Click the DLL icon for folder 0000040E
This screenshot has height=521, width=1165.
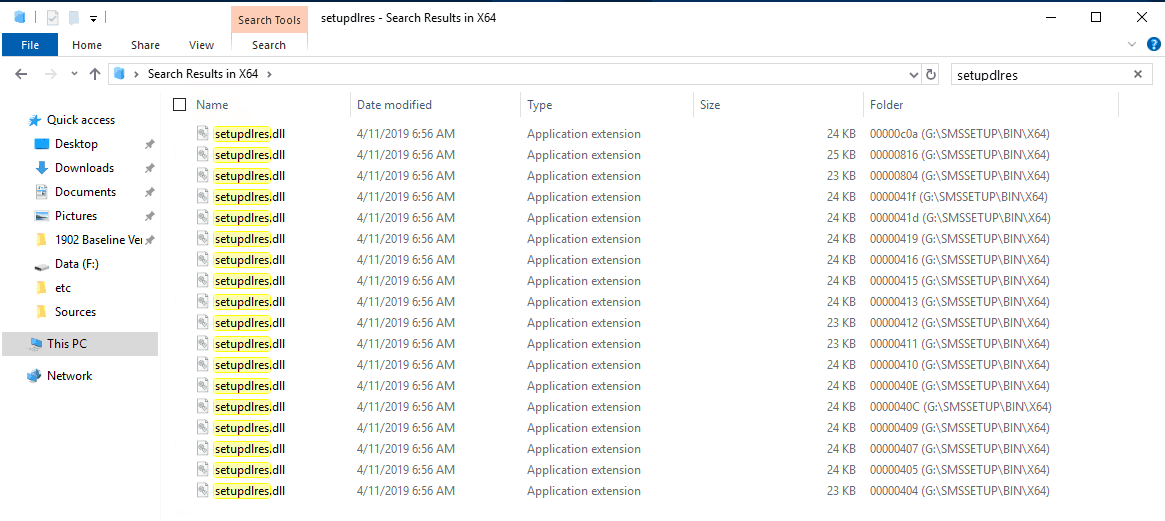pos(204,385)
